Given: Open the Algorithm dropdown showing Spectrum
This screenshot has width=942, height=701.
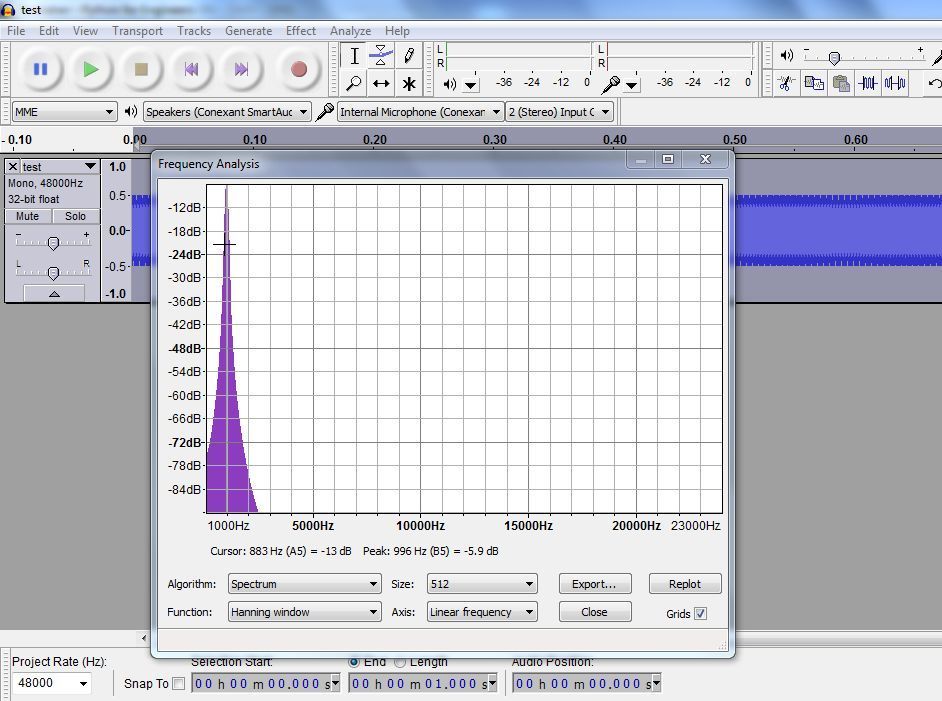Looking at the screenshot, I should coord(304,584).
